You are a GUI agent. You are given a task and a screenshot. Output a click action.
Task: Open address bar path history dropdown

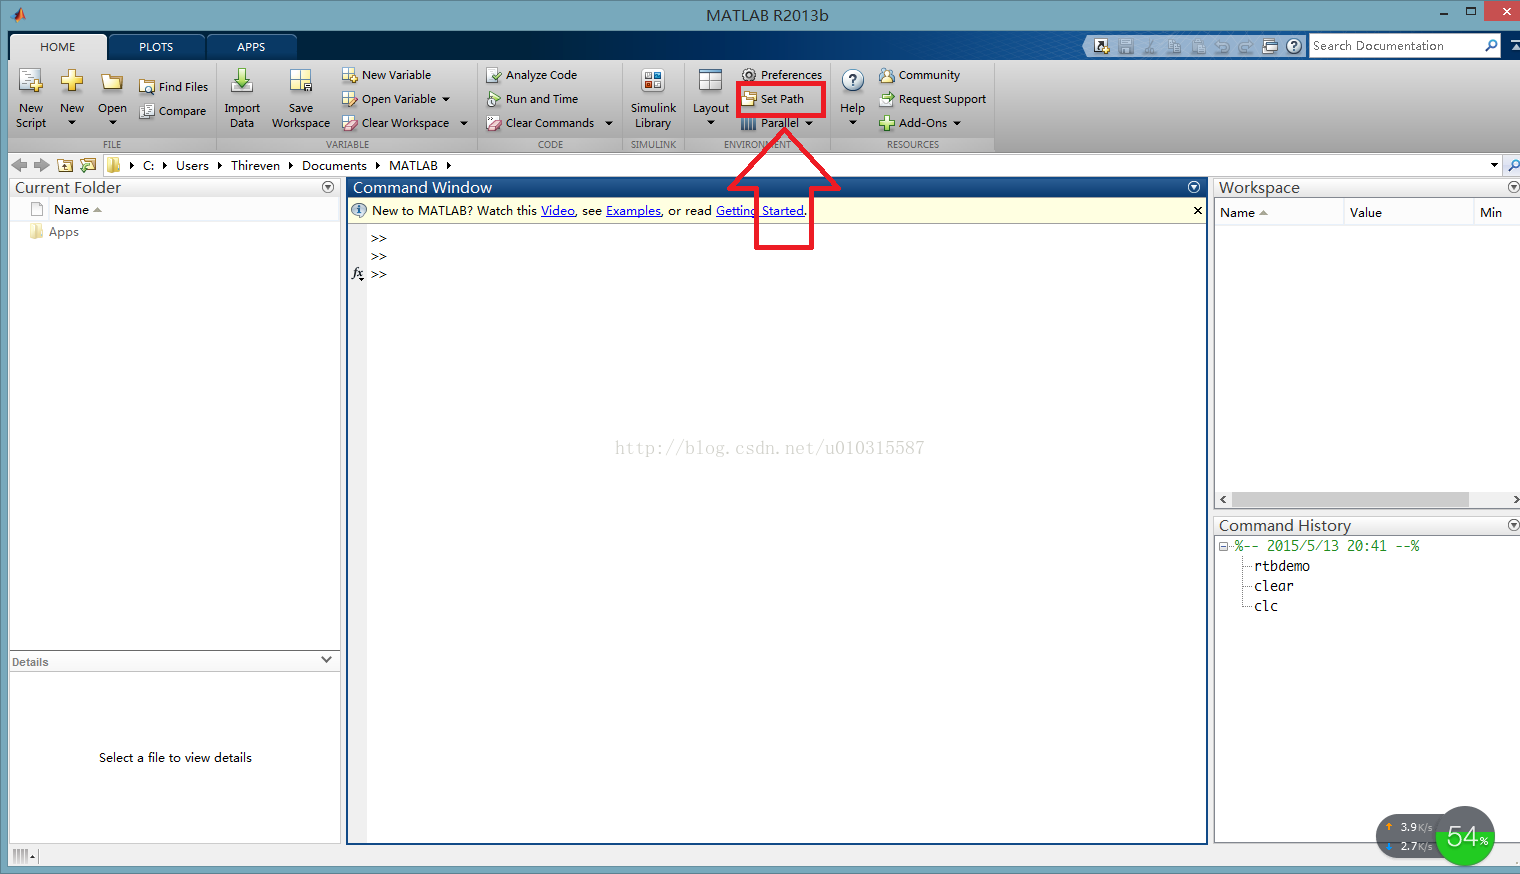pos(1494,165)
